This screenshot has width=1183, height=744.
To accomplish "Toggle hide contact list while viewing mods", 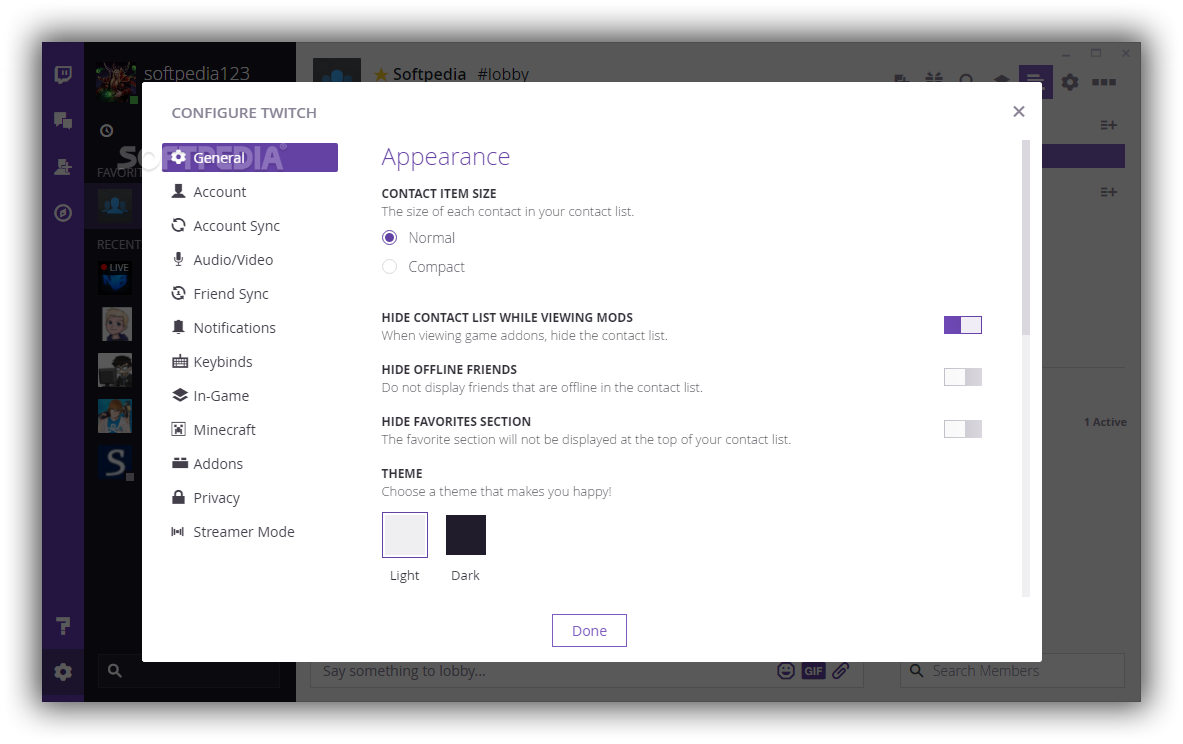I will click(963, 325).
